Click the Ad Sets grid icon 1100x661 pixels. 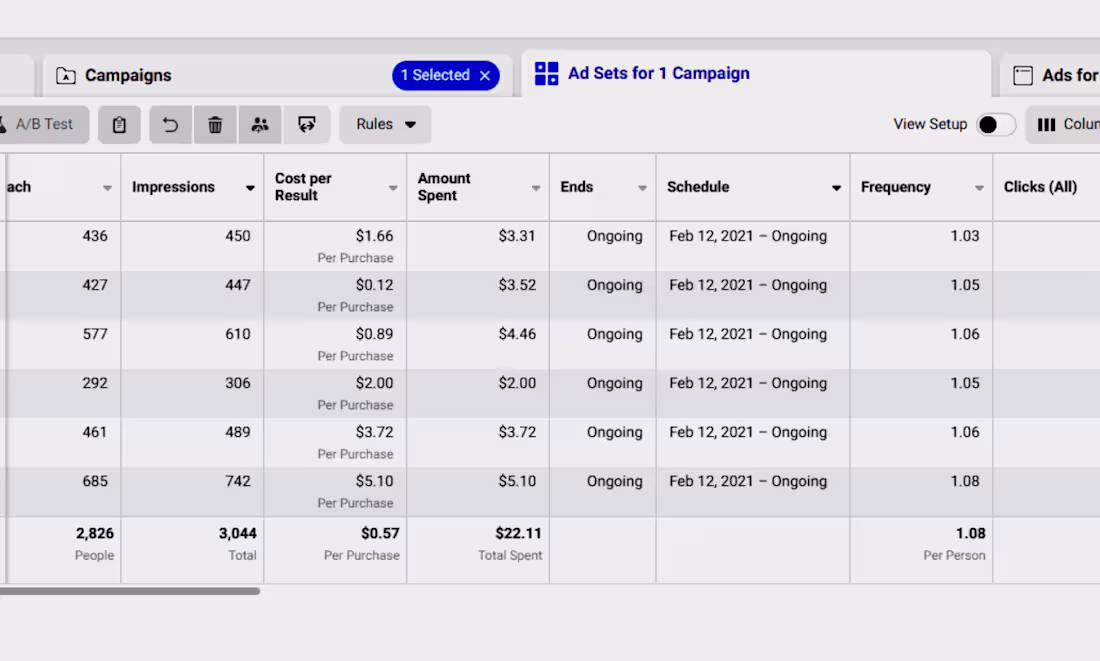point(546,73)
